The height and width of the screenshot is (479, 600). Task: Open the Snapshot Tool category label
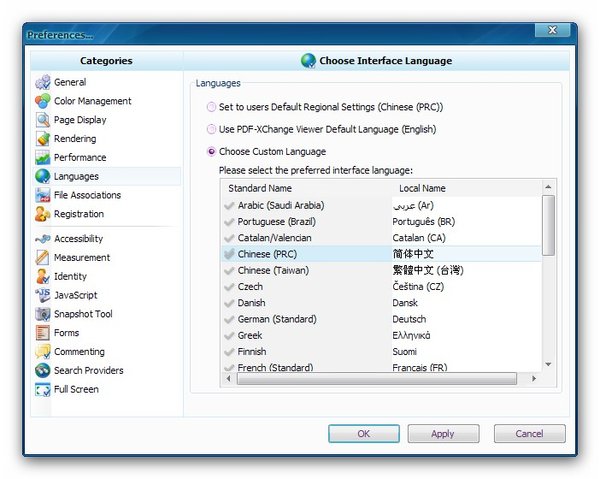point(83,314)
